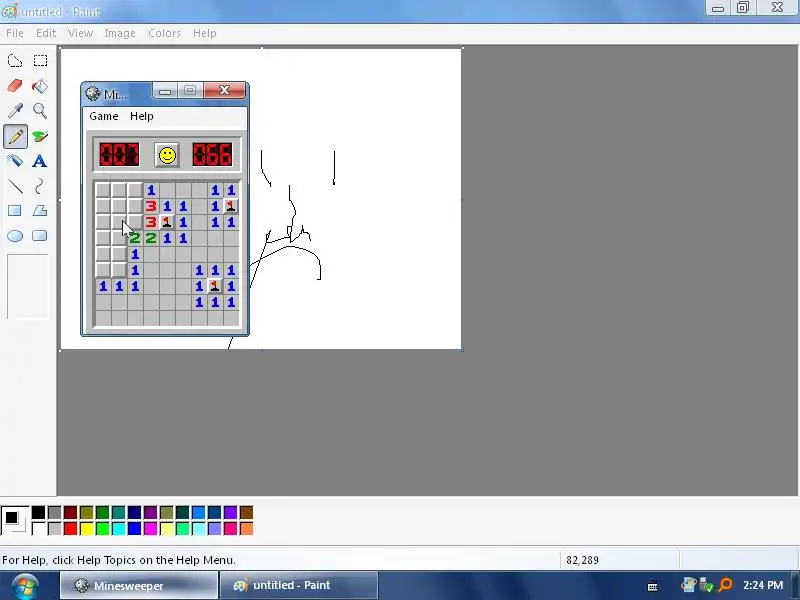This screenshot has height=600, width=800.
Task: Open the Image menu
Action: pyautogui.click(x=119, y=33)
